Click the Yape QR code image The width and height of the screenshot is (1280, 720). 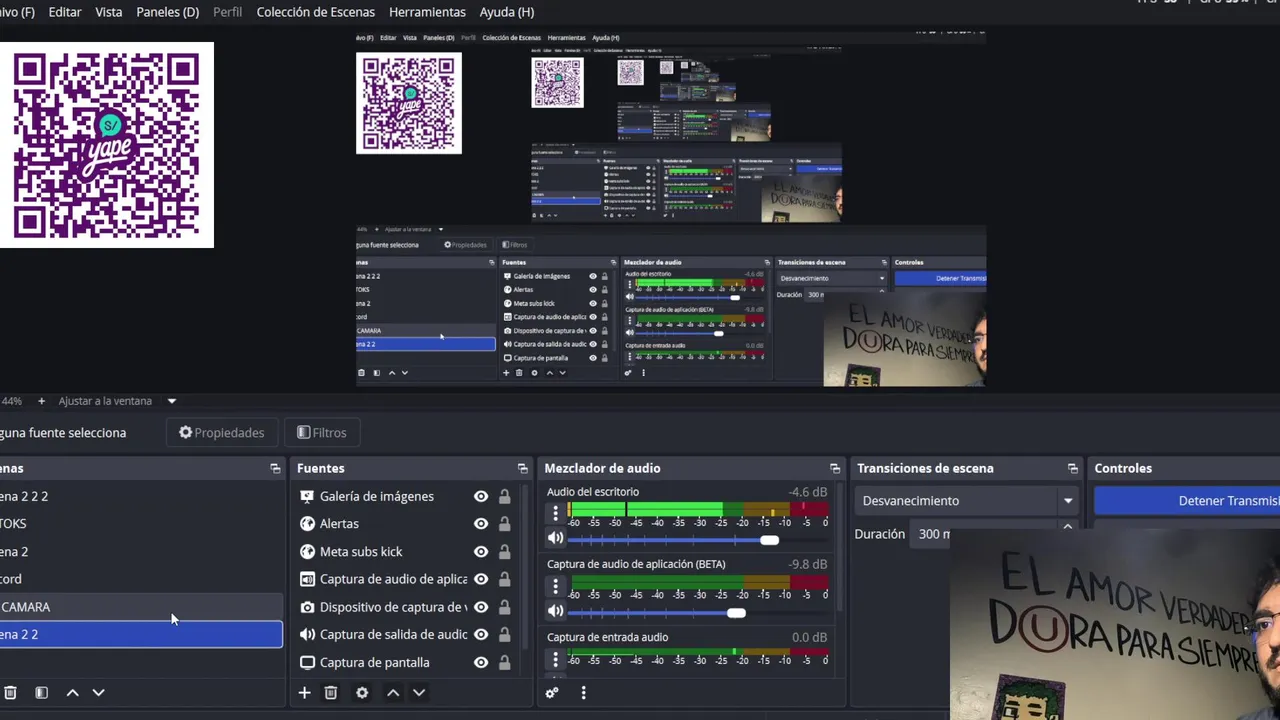click(106, 145)
